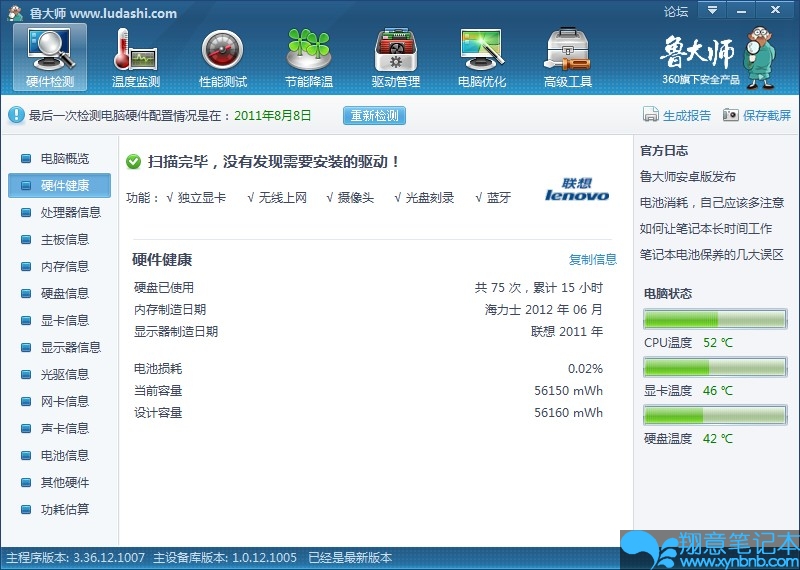This screenshot has height=570, width=800.
Task: Click the 重新检测 button
Action: click(x=374, y=115)
